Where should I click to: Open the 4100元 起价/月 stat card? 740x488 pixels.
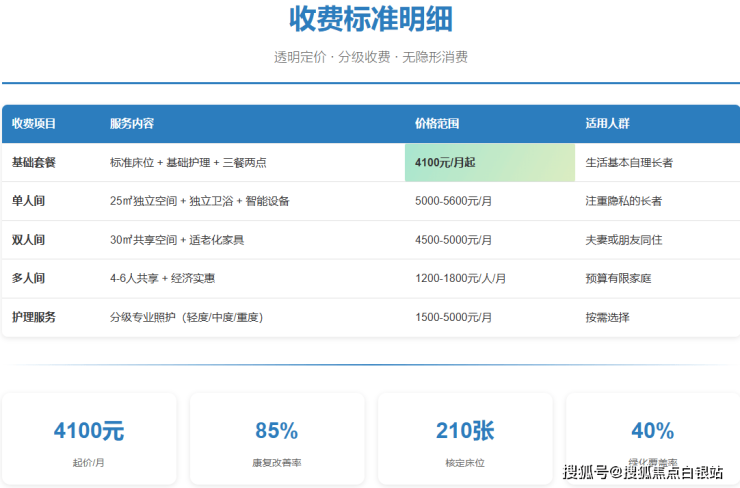coord(89,439)
